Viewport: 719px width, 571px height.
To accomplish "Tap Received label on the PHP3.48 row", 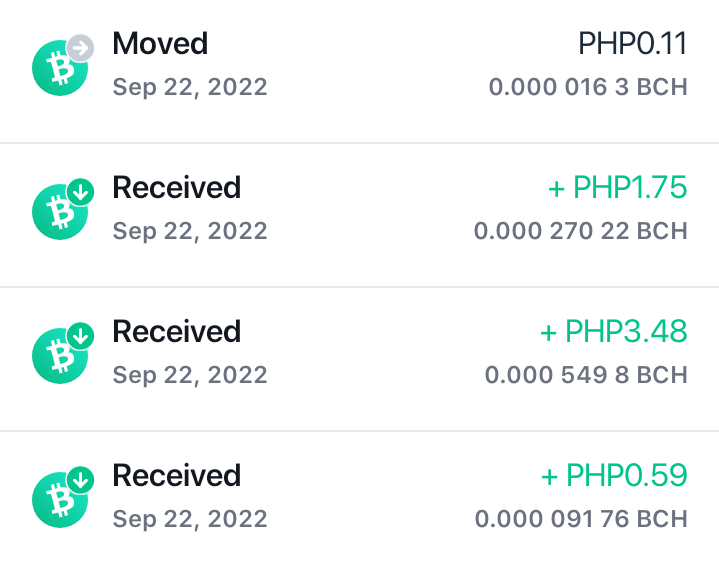I will (x=177, y=332).
